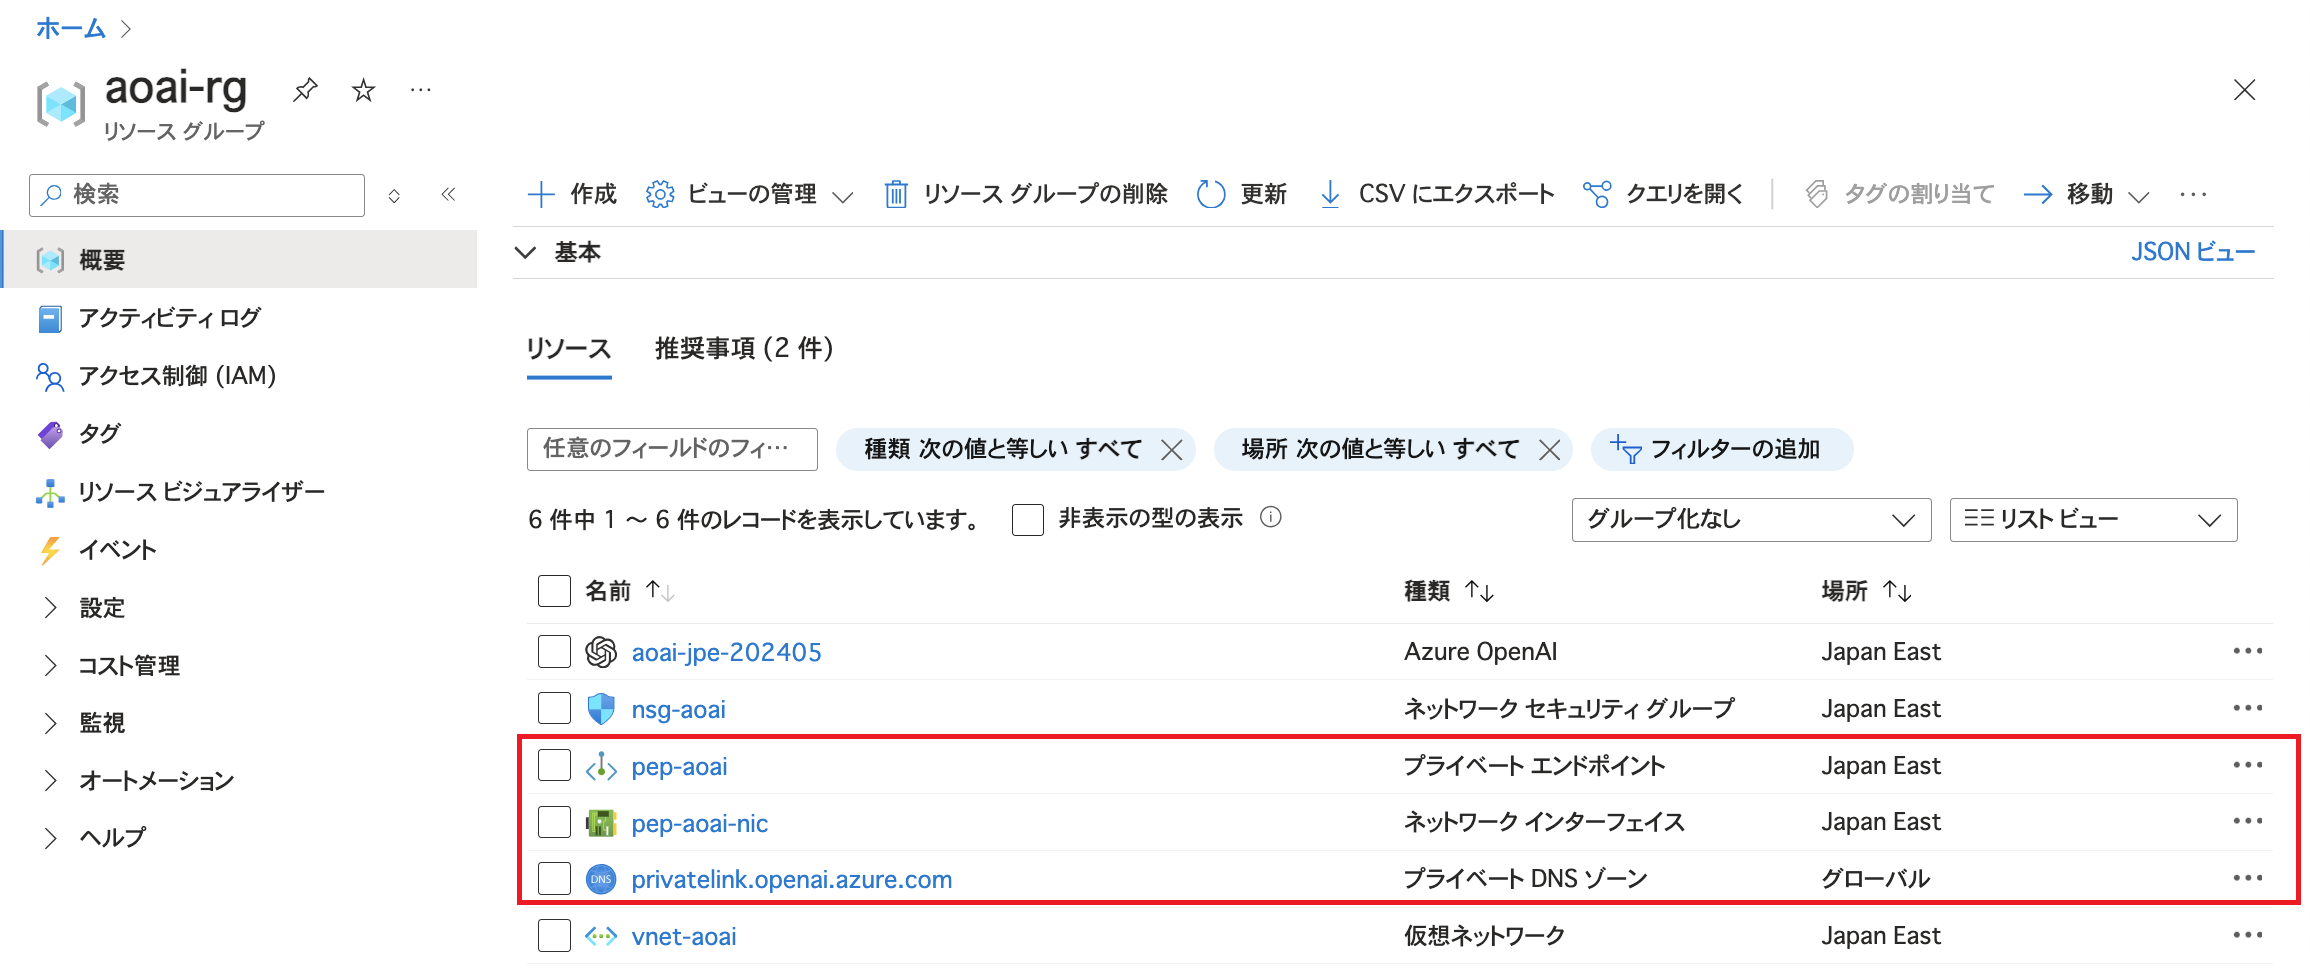The height and width of the screenshot is (972, 2310).
Task: Open ビューの管理 dropdown
Action: 750,194
